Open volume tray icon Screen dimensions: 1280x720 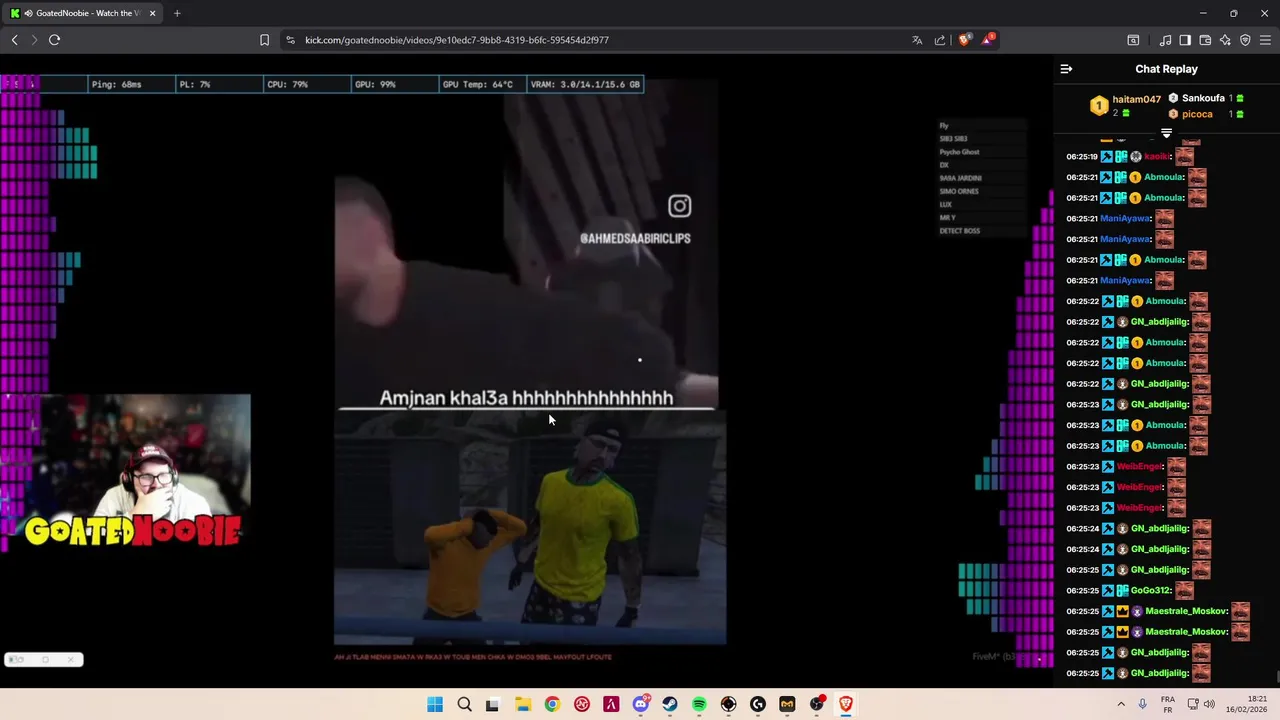click(x=1209, y=705)
